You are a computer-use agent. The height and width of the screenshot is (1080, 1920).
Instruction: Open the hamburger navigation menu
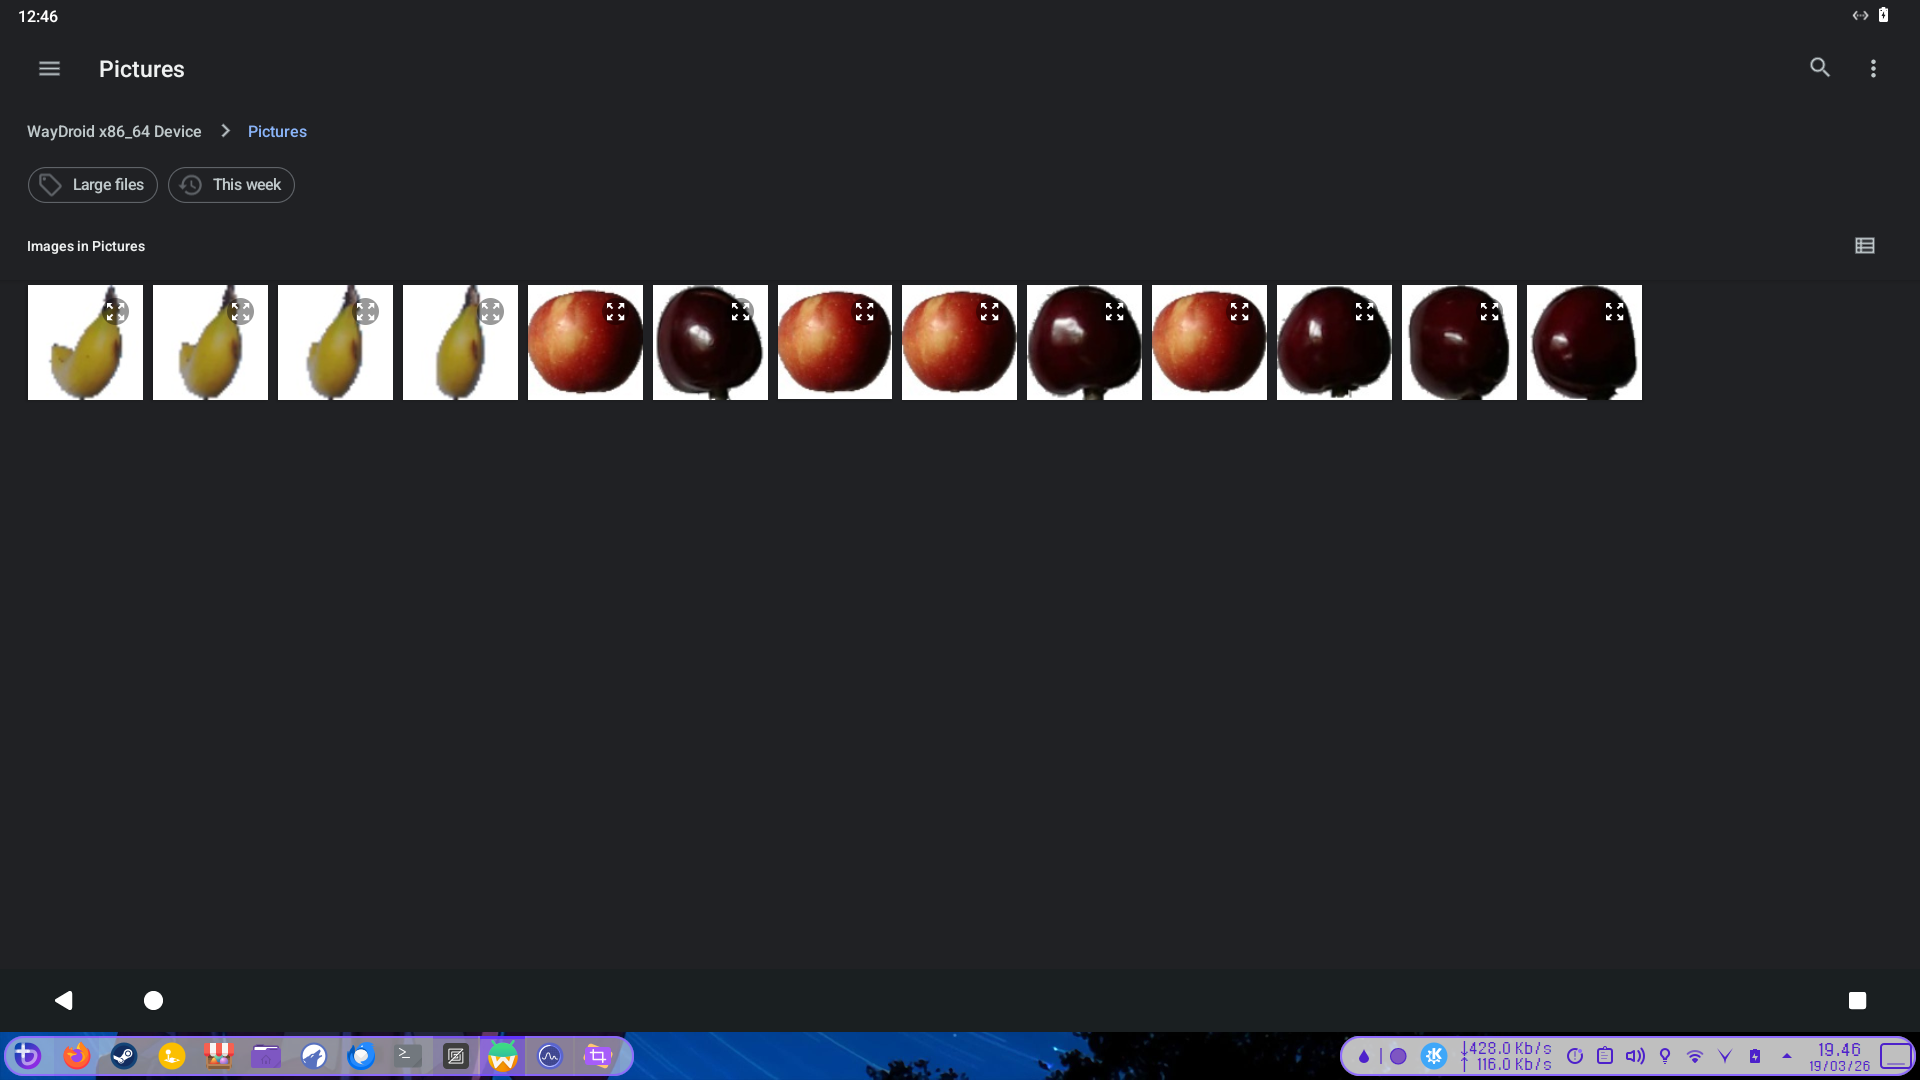click(x=49, y=69)
